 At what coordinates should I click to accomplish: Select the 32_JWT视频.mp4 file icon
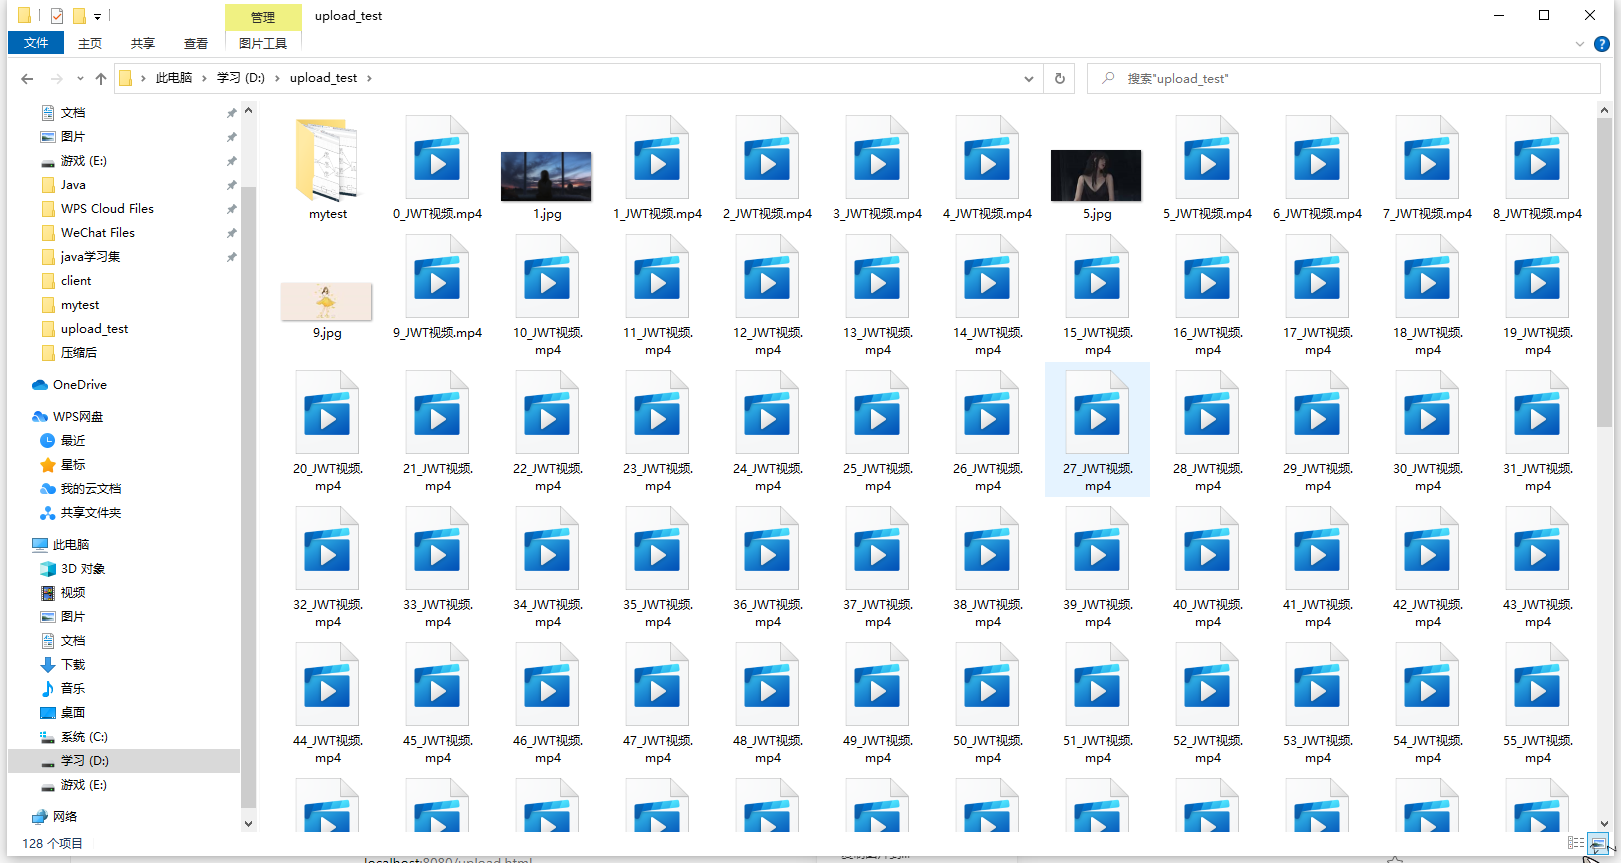tap(327, 548)
